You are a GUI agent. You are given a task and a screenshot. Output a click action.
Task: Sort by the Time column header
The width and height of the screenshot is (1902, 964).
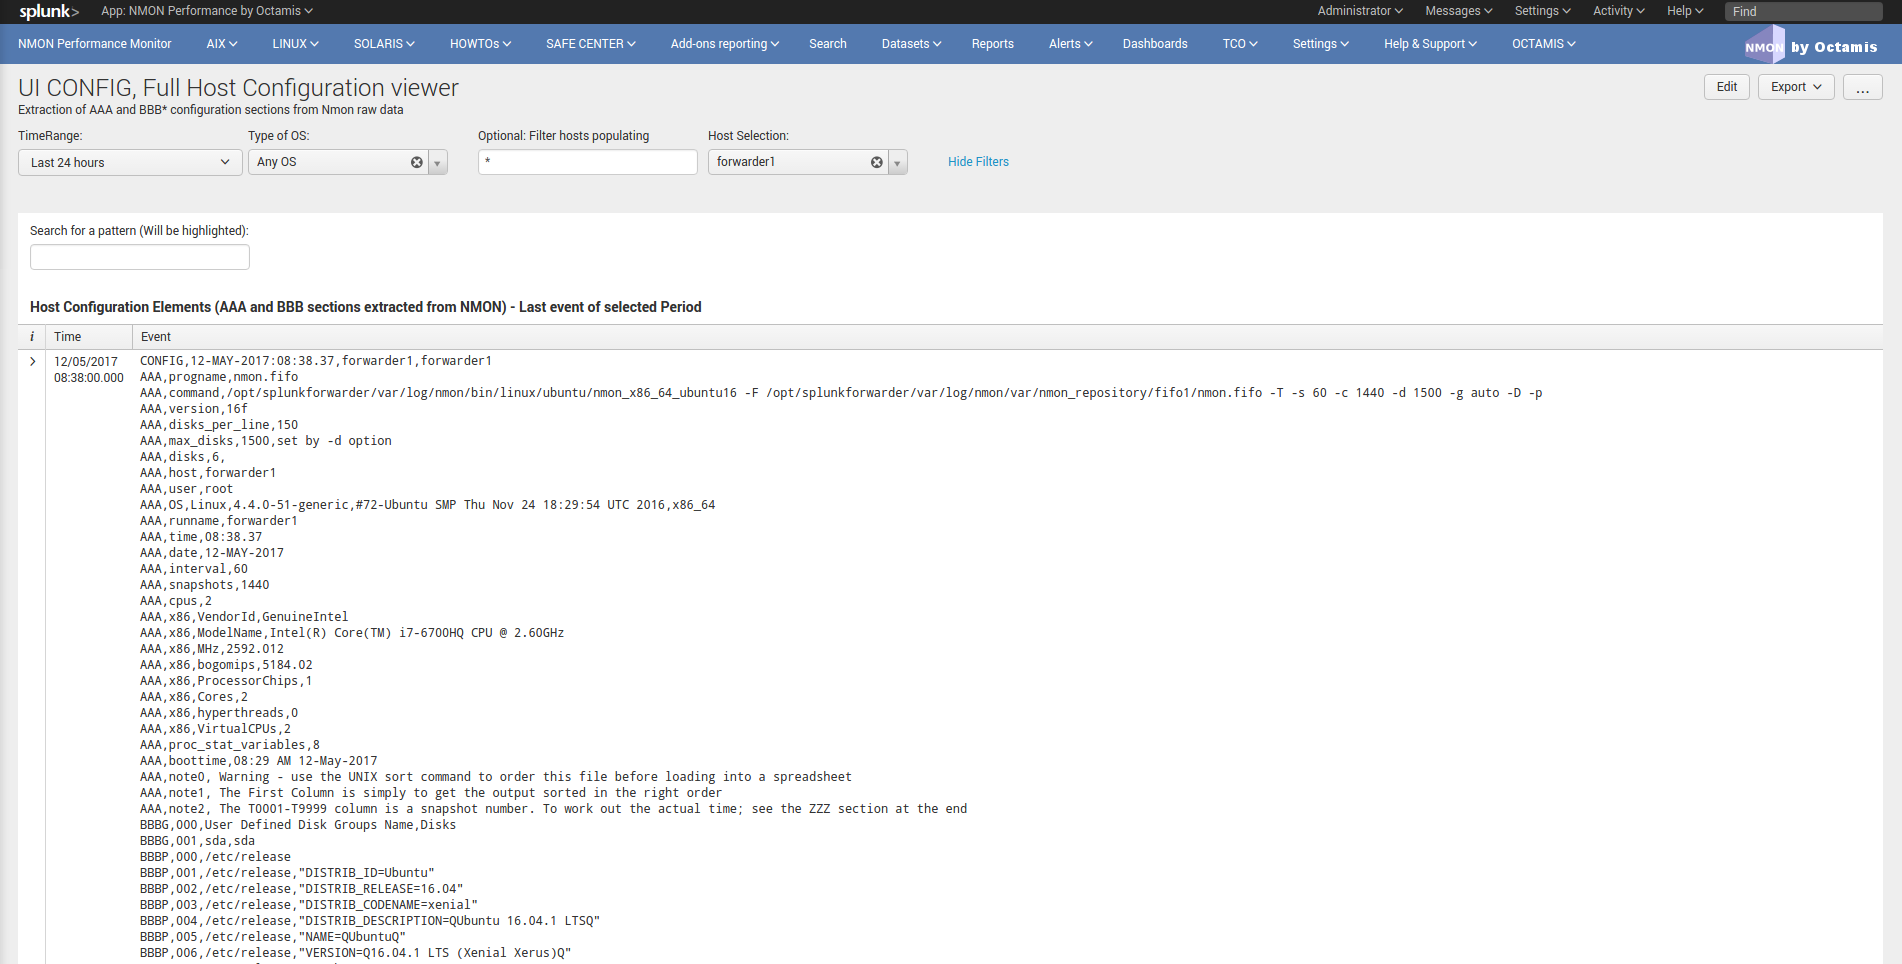[x=68, y=337]
